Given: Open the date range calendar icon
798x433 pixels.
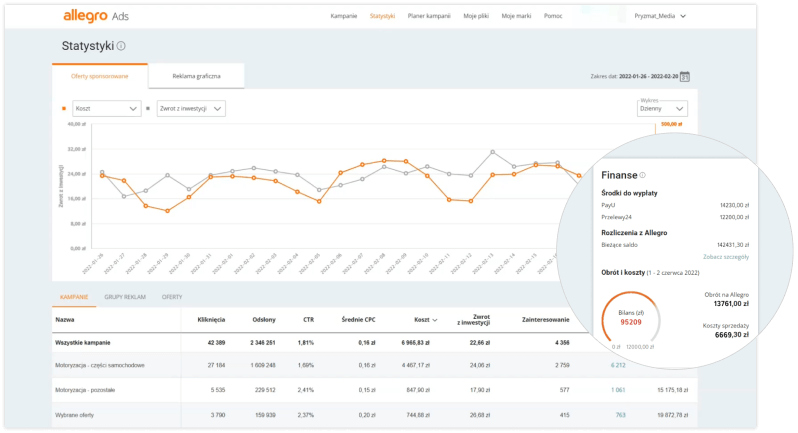Looking at the screenshot, I should coord(685,76).
